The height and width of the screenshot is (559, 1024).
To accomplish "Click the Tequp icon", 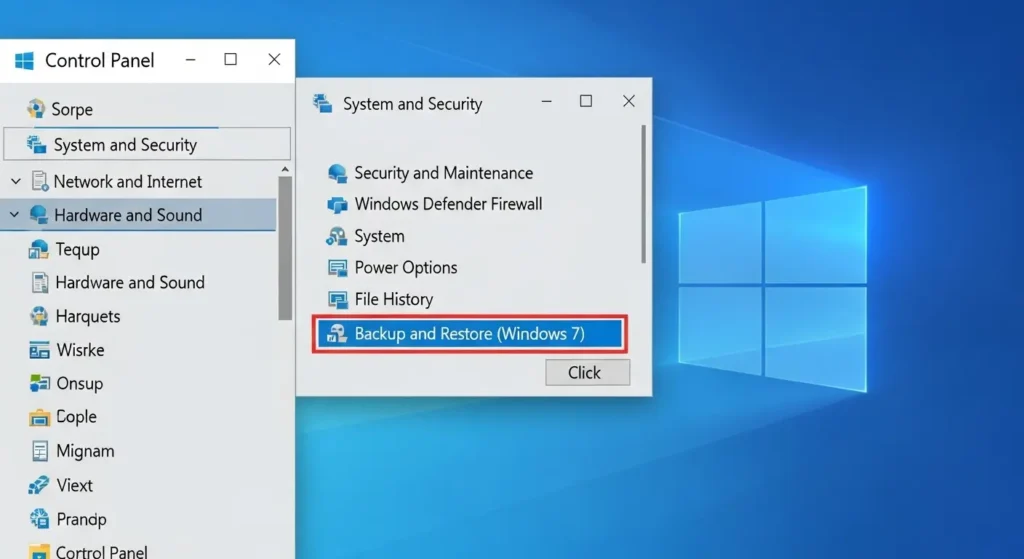I will [x=39, y=249].
